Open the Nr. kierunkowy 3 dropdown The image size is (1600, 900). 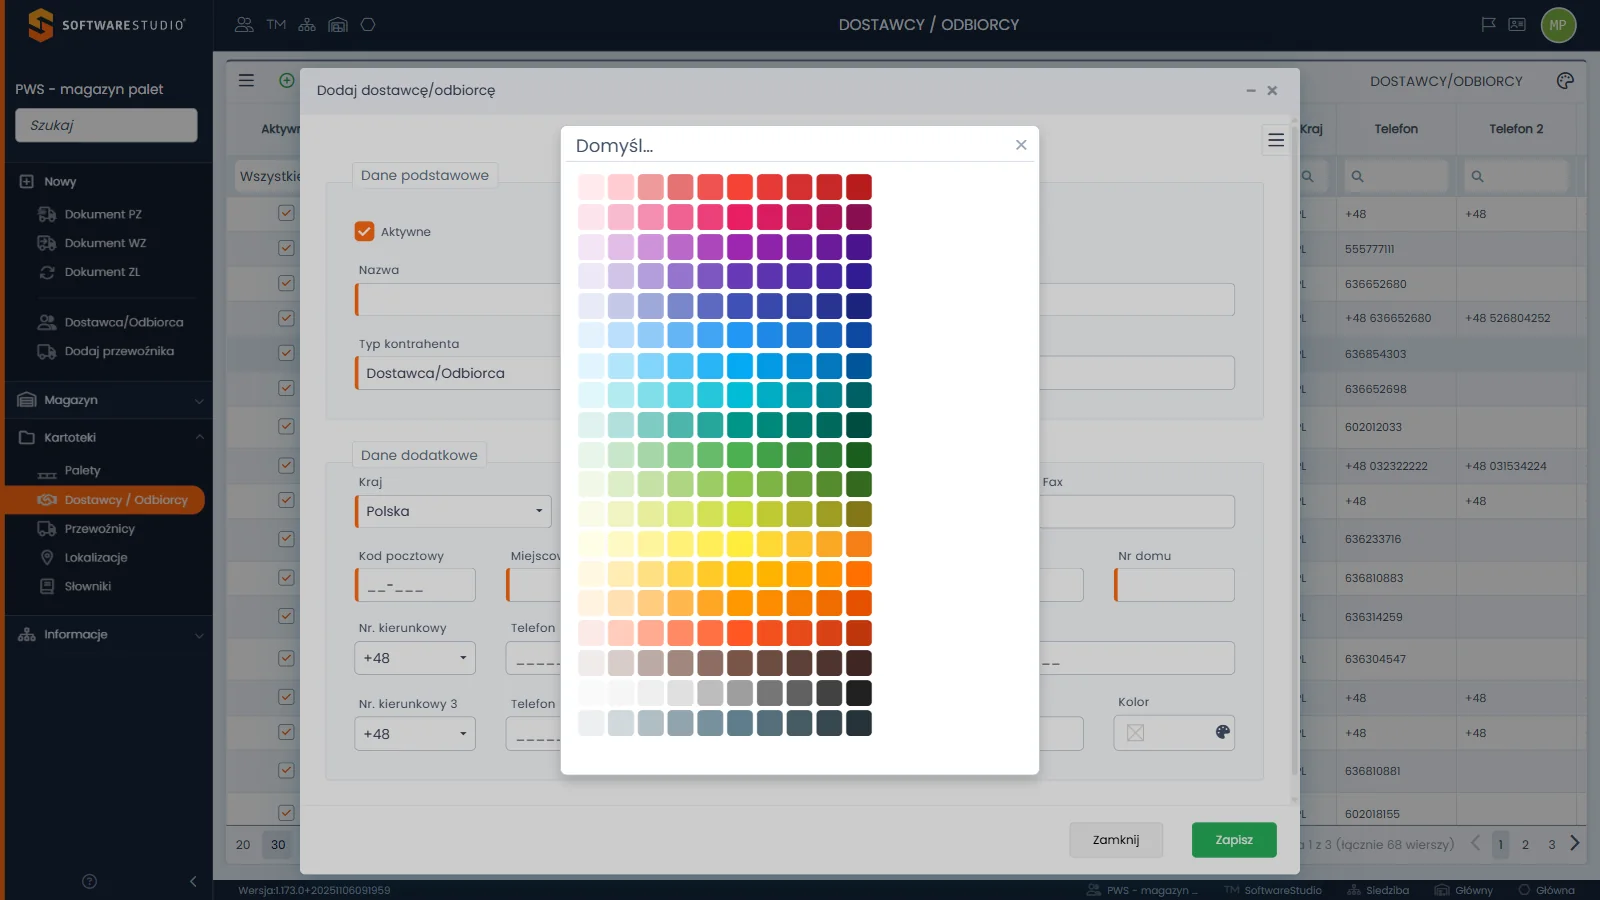415,734
